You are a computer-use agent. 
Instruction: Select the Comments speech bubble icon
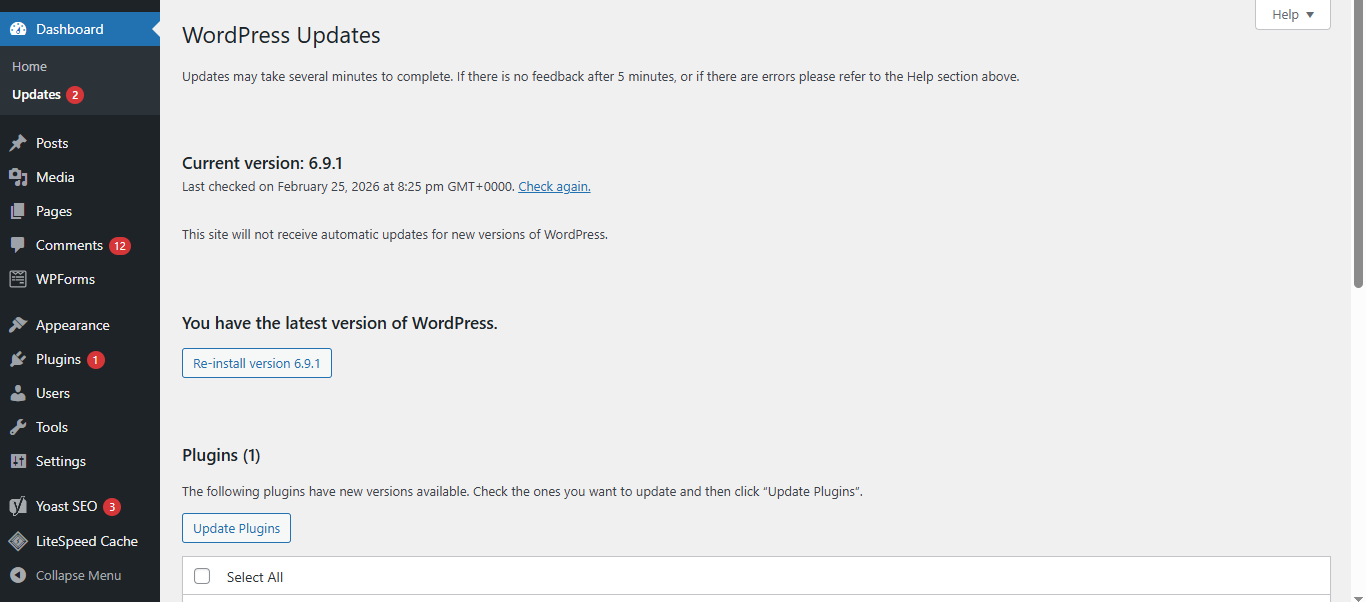[x=17, y=245]
